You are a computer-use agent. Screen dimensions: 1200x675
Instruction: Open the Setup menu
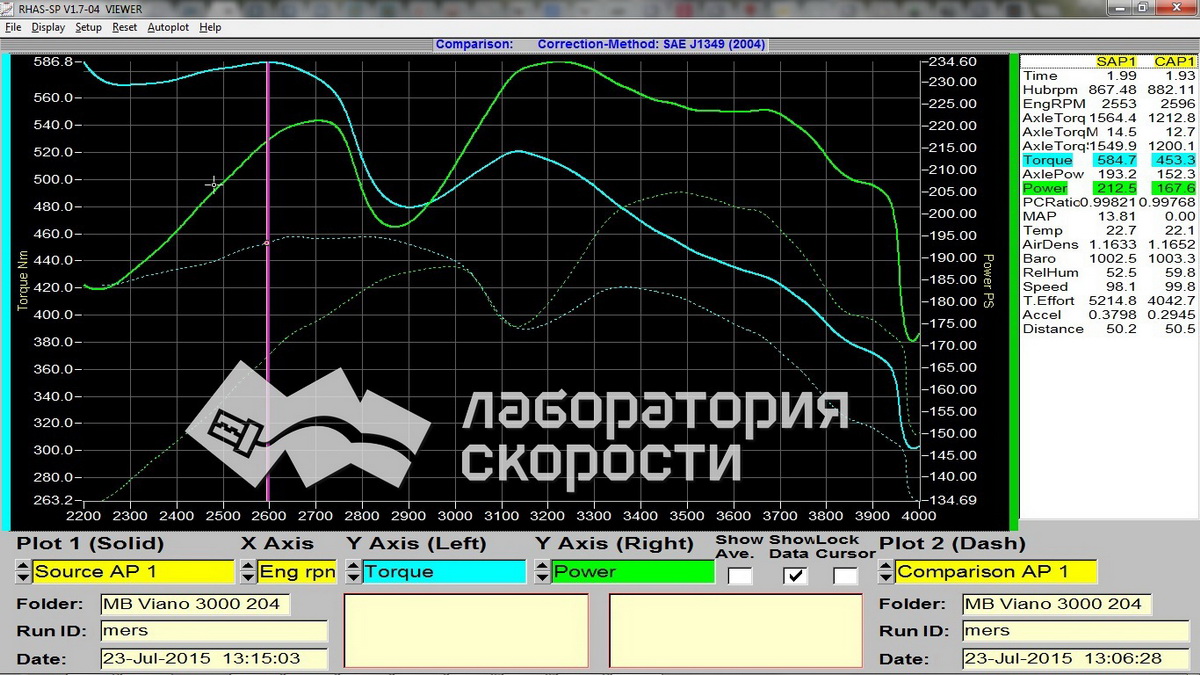89,27
